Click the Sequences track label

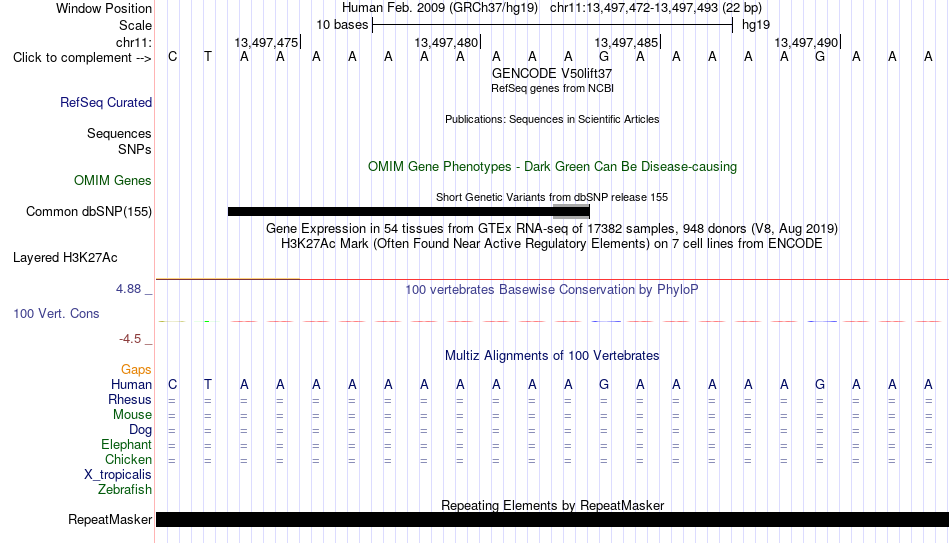click(119, 133)
